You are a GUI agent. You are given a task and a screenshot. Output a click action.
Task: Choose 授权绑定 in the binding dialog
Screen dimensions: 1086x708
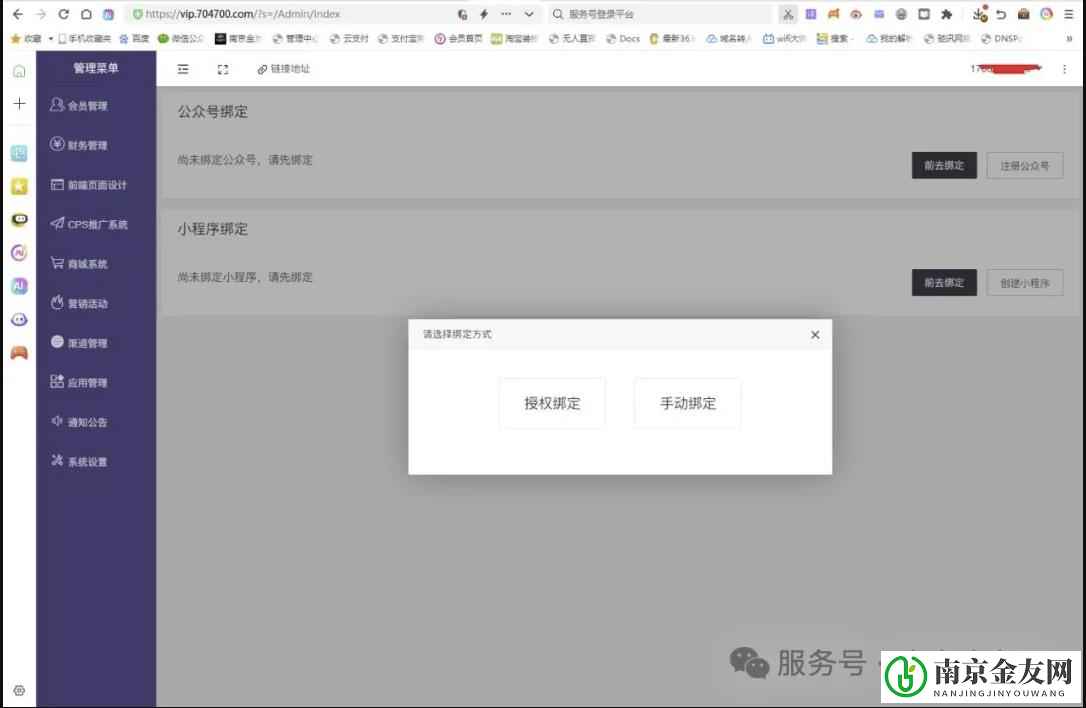coord(552,402)
